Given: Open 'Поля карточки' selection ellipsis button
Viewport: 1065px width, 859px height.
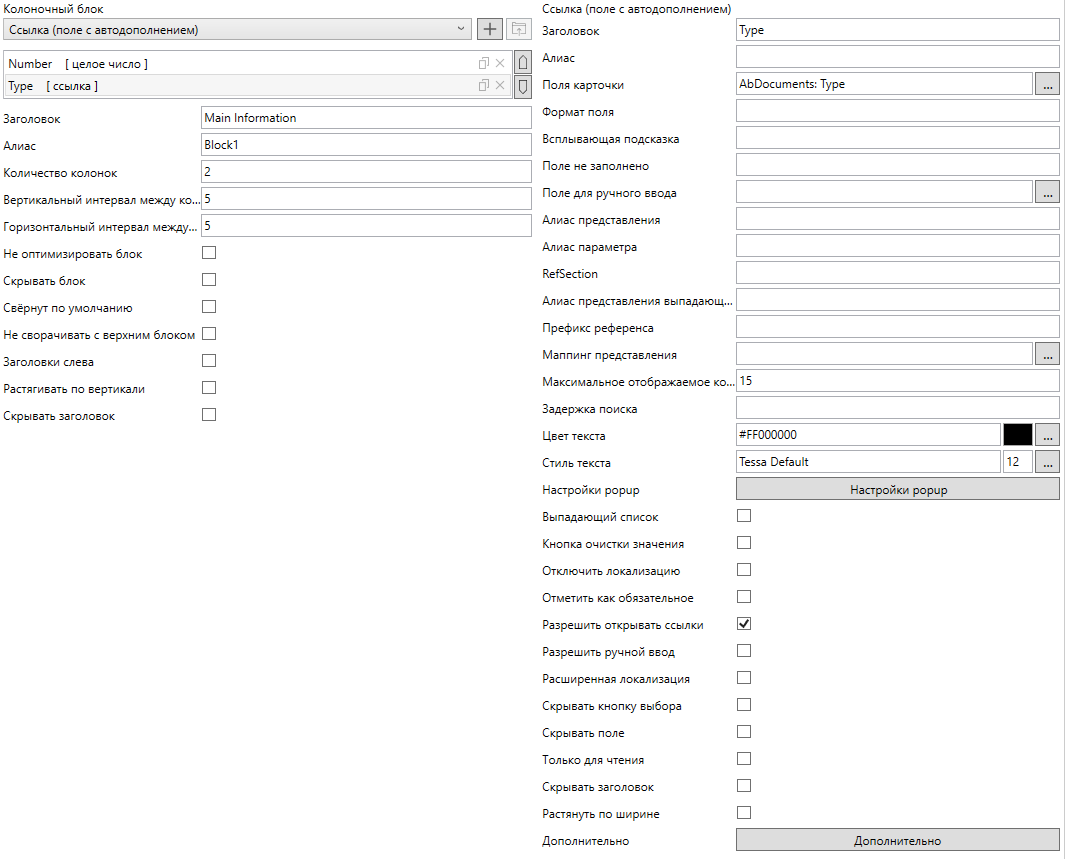Looking at the screenshot, I should (1047, 84).
